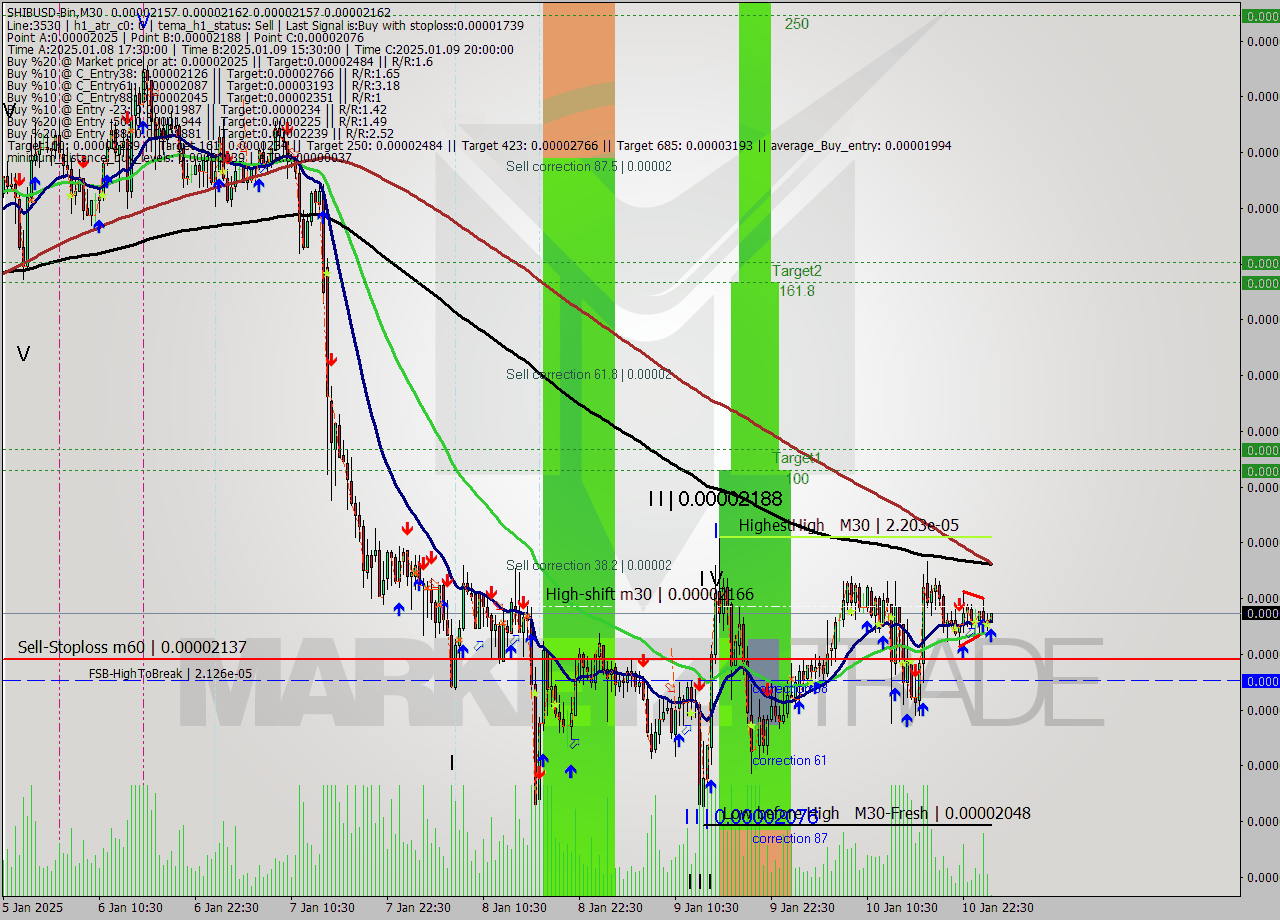Select the LowestLow M30-Fresh 0.00002048 label
This screenshot has height=920, width=1280.
875,814
